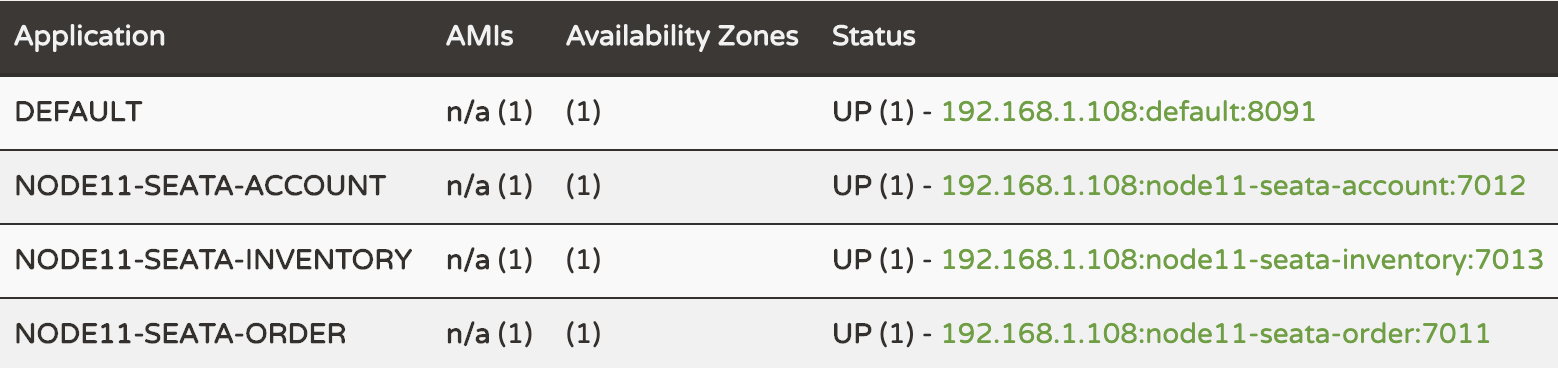Click the UP (1) status for NODE11-SEATA-INVENTORY
The image size is (1558, 368).
coord(873,259)
